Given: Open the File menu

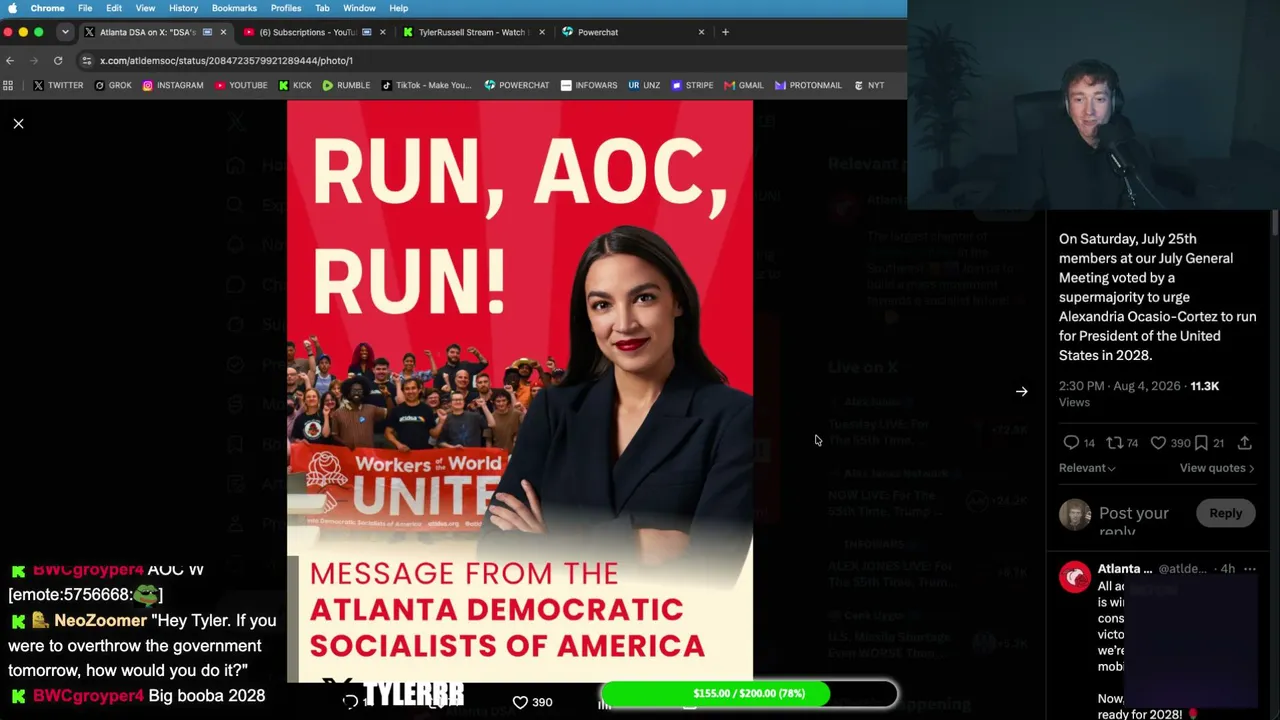Looking at the screenshot, I should 85,8.
